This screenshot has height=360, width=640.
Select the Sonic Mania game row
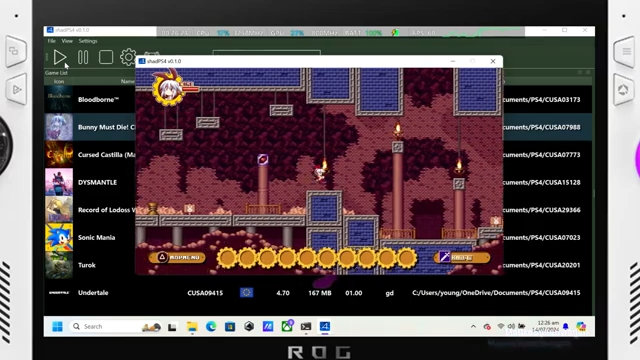point(318,238)
